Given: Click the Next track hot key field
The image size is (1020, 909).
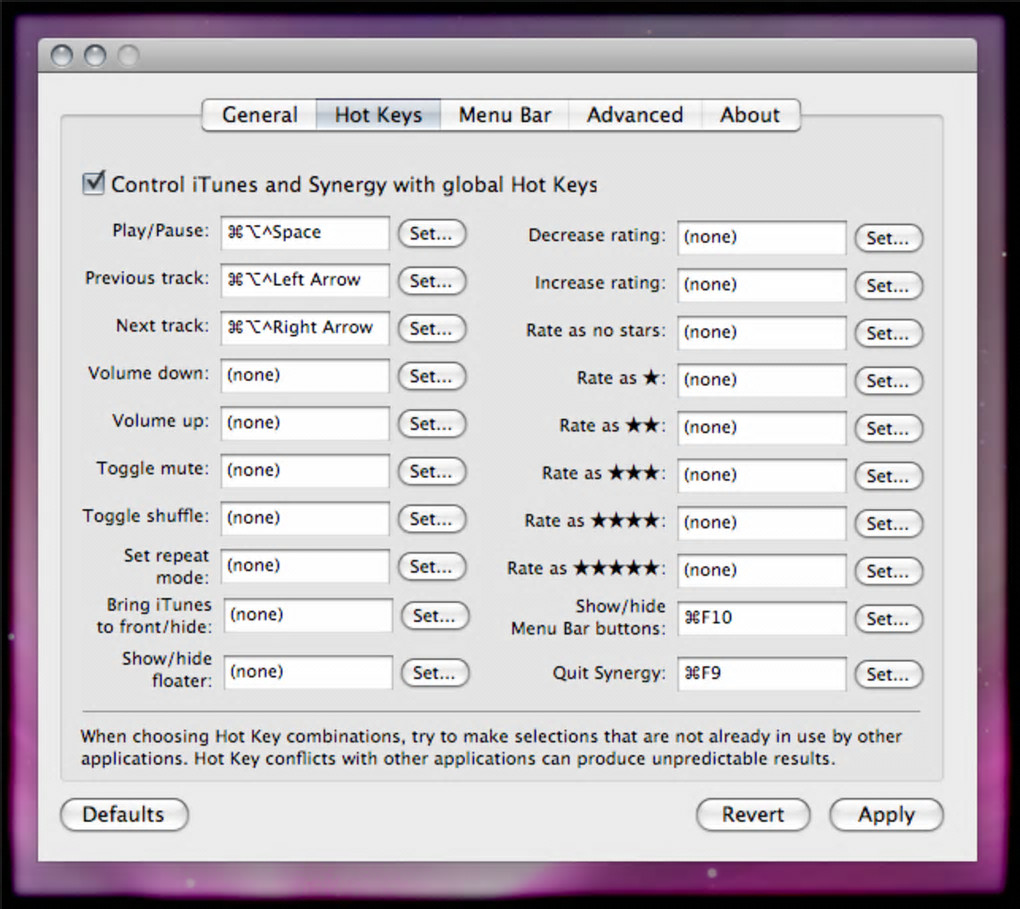Looking at the screenshot, I should click(x=305, y=328).
